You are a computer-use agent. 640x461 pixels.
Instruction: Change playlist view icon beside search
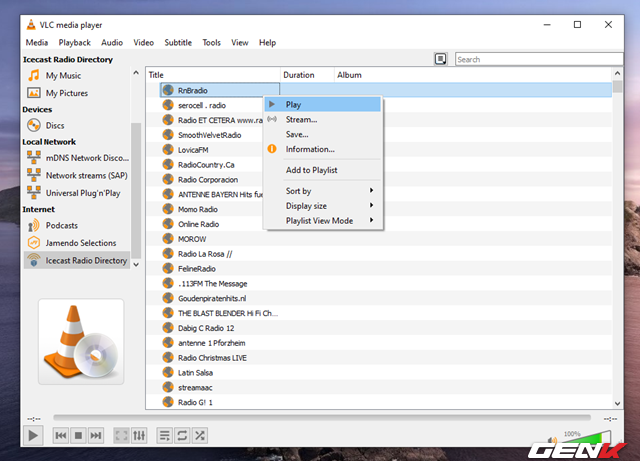click(440, 59)
